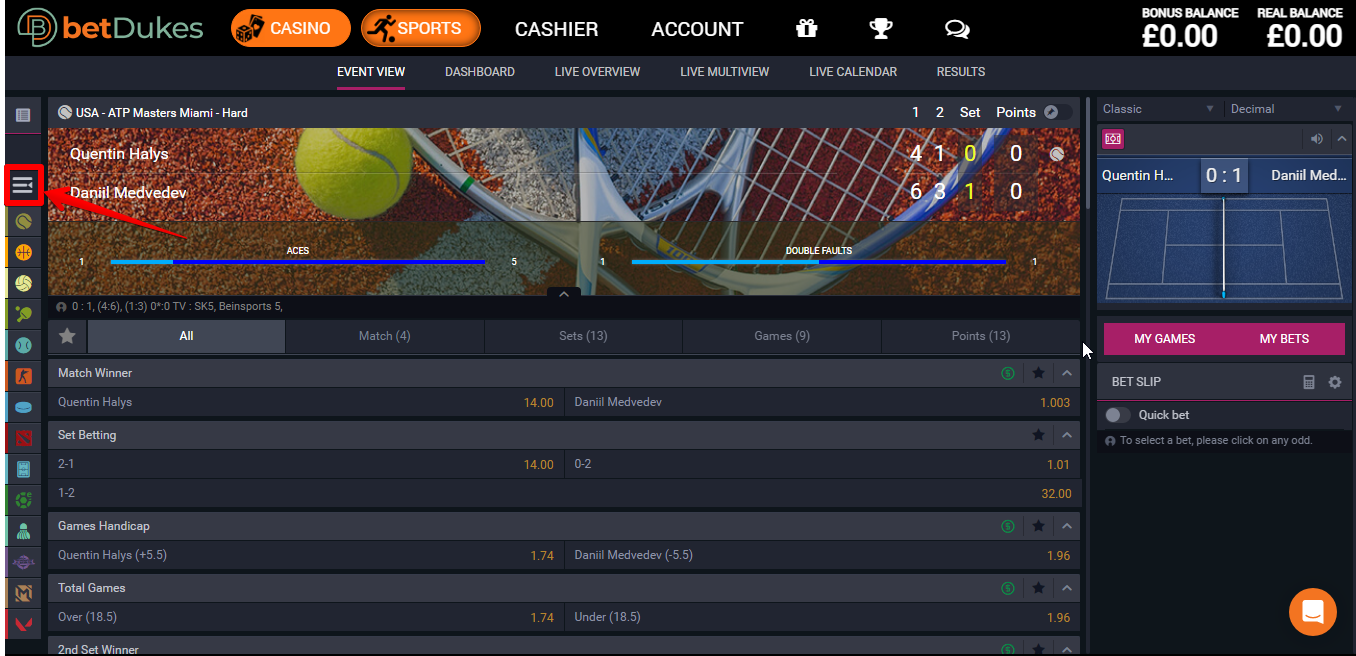
Task: Open the Account page
Action: pos(697,29)
